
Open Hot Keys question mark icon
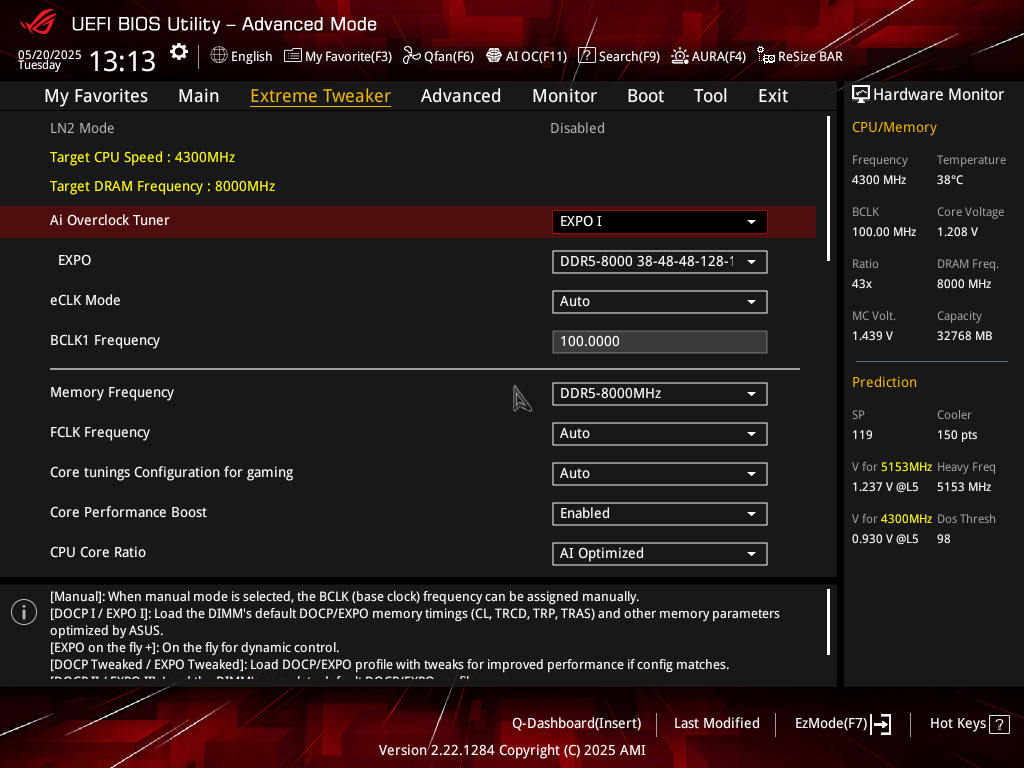999,724
